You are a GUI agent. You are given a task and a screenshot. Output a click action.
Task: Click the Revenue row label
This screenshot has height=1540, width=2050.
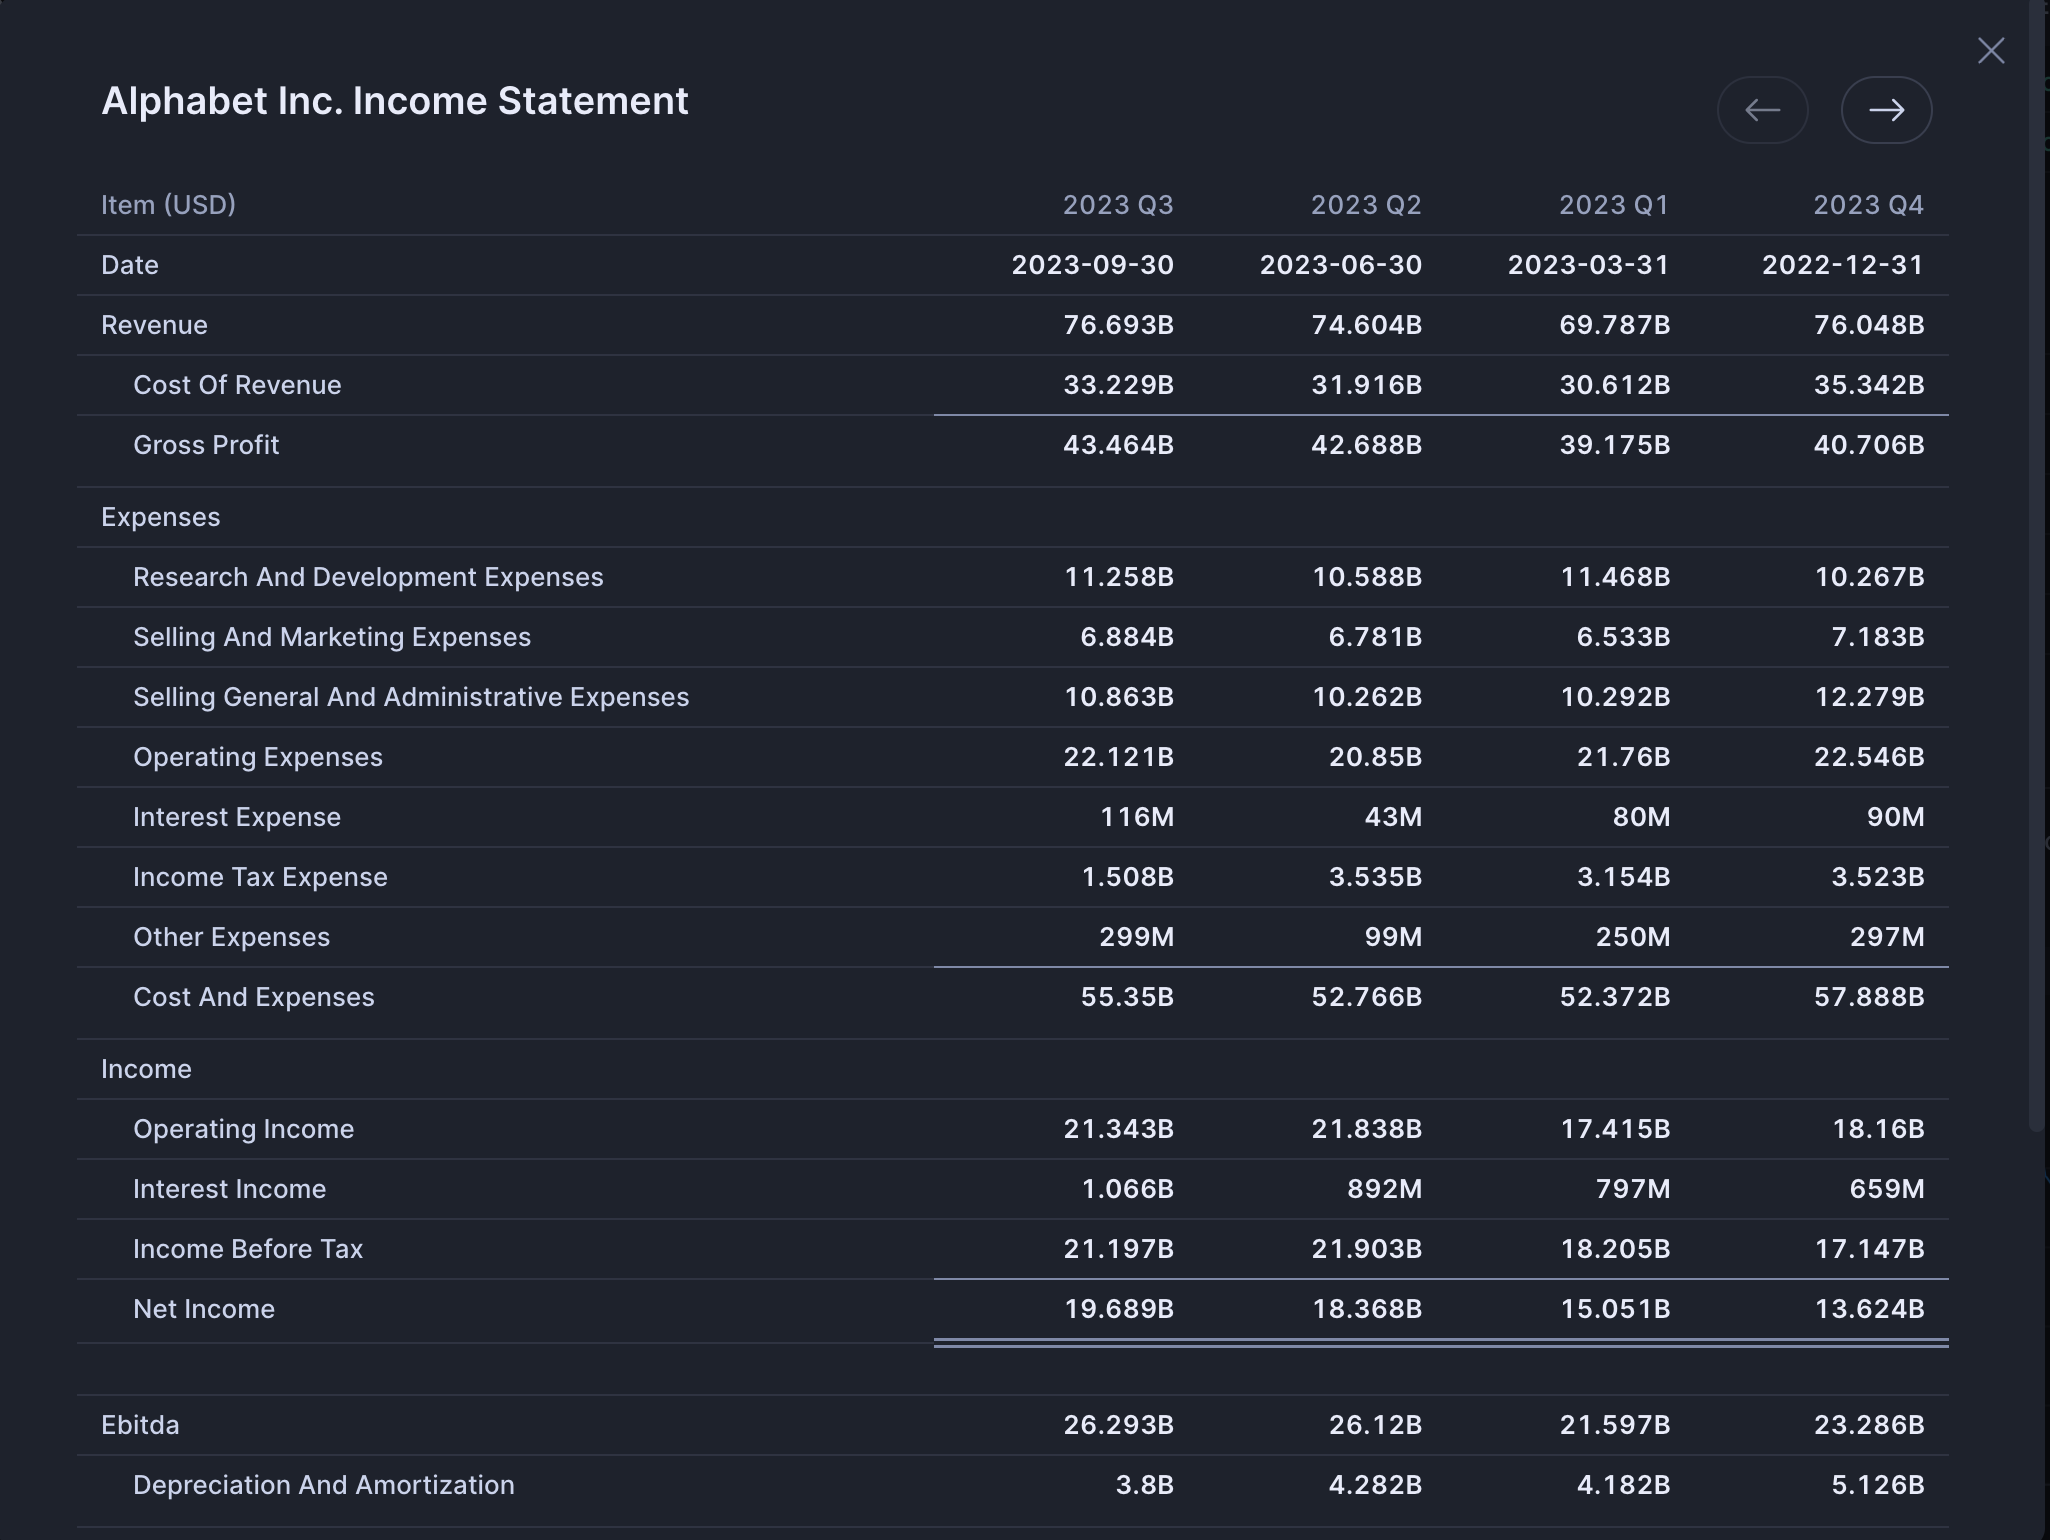pyautogui.click(x=154, y=325)
